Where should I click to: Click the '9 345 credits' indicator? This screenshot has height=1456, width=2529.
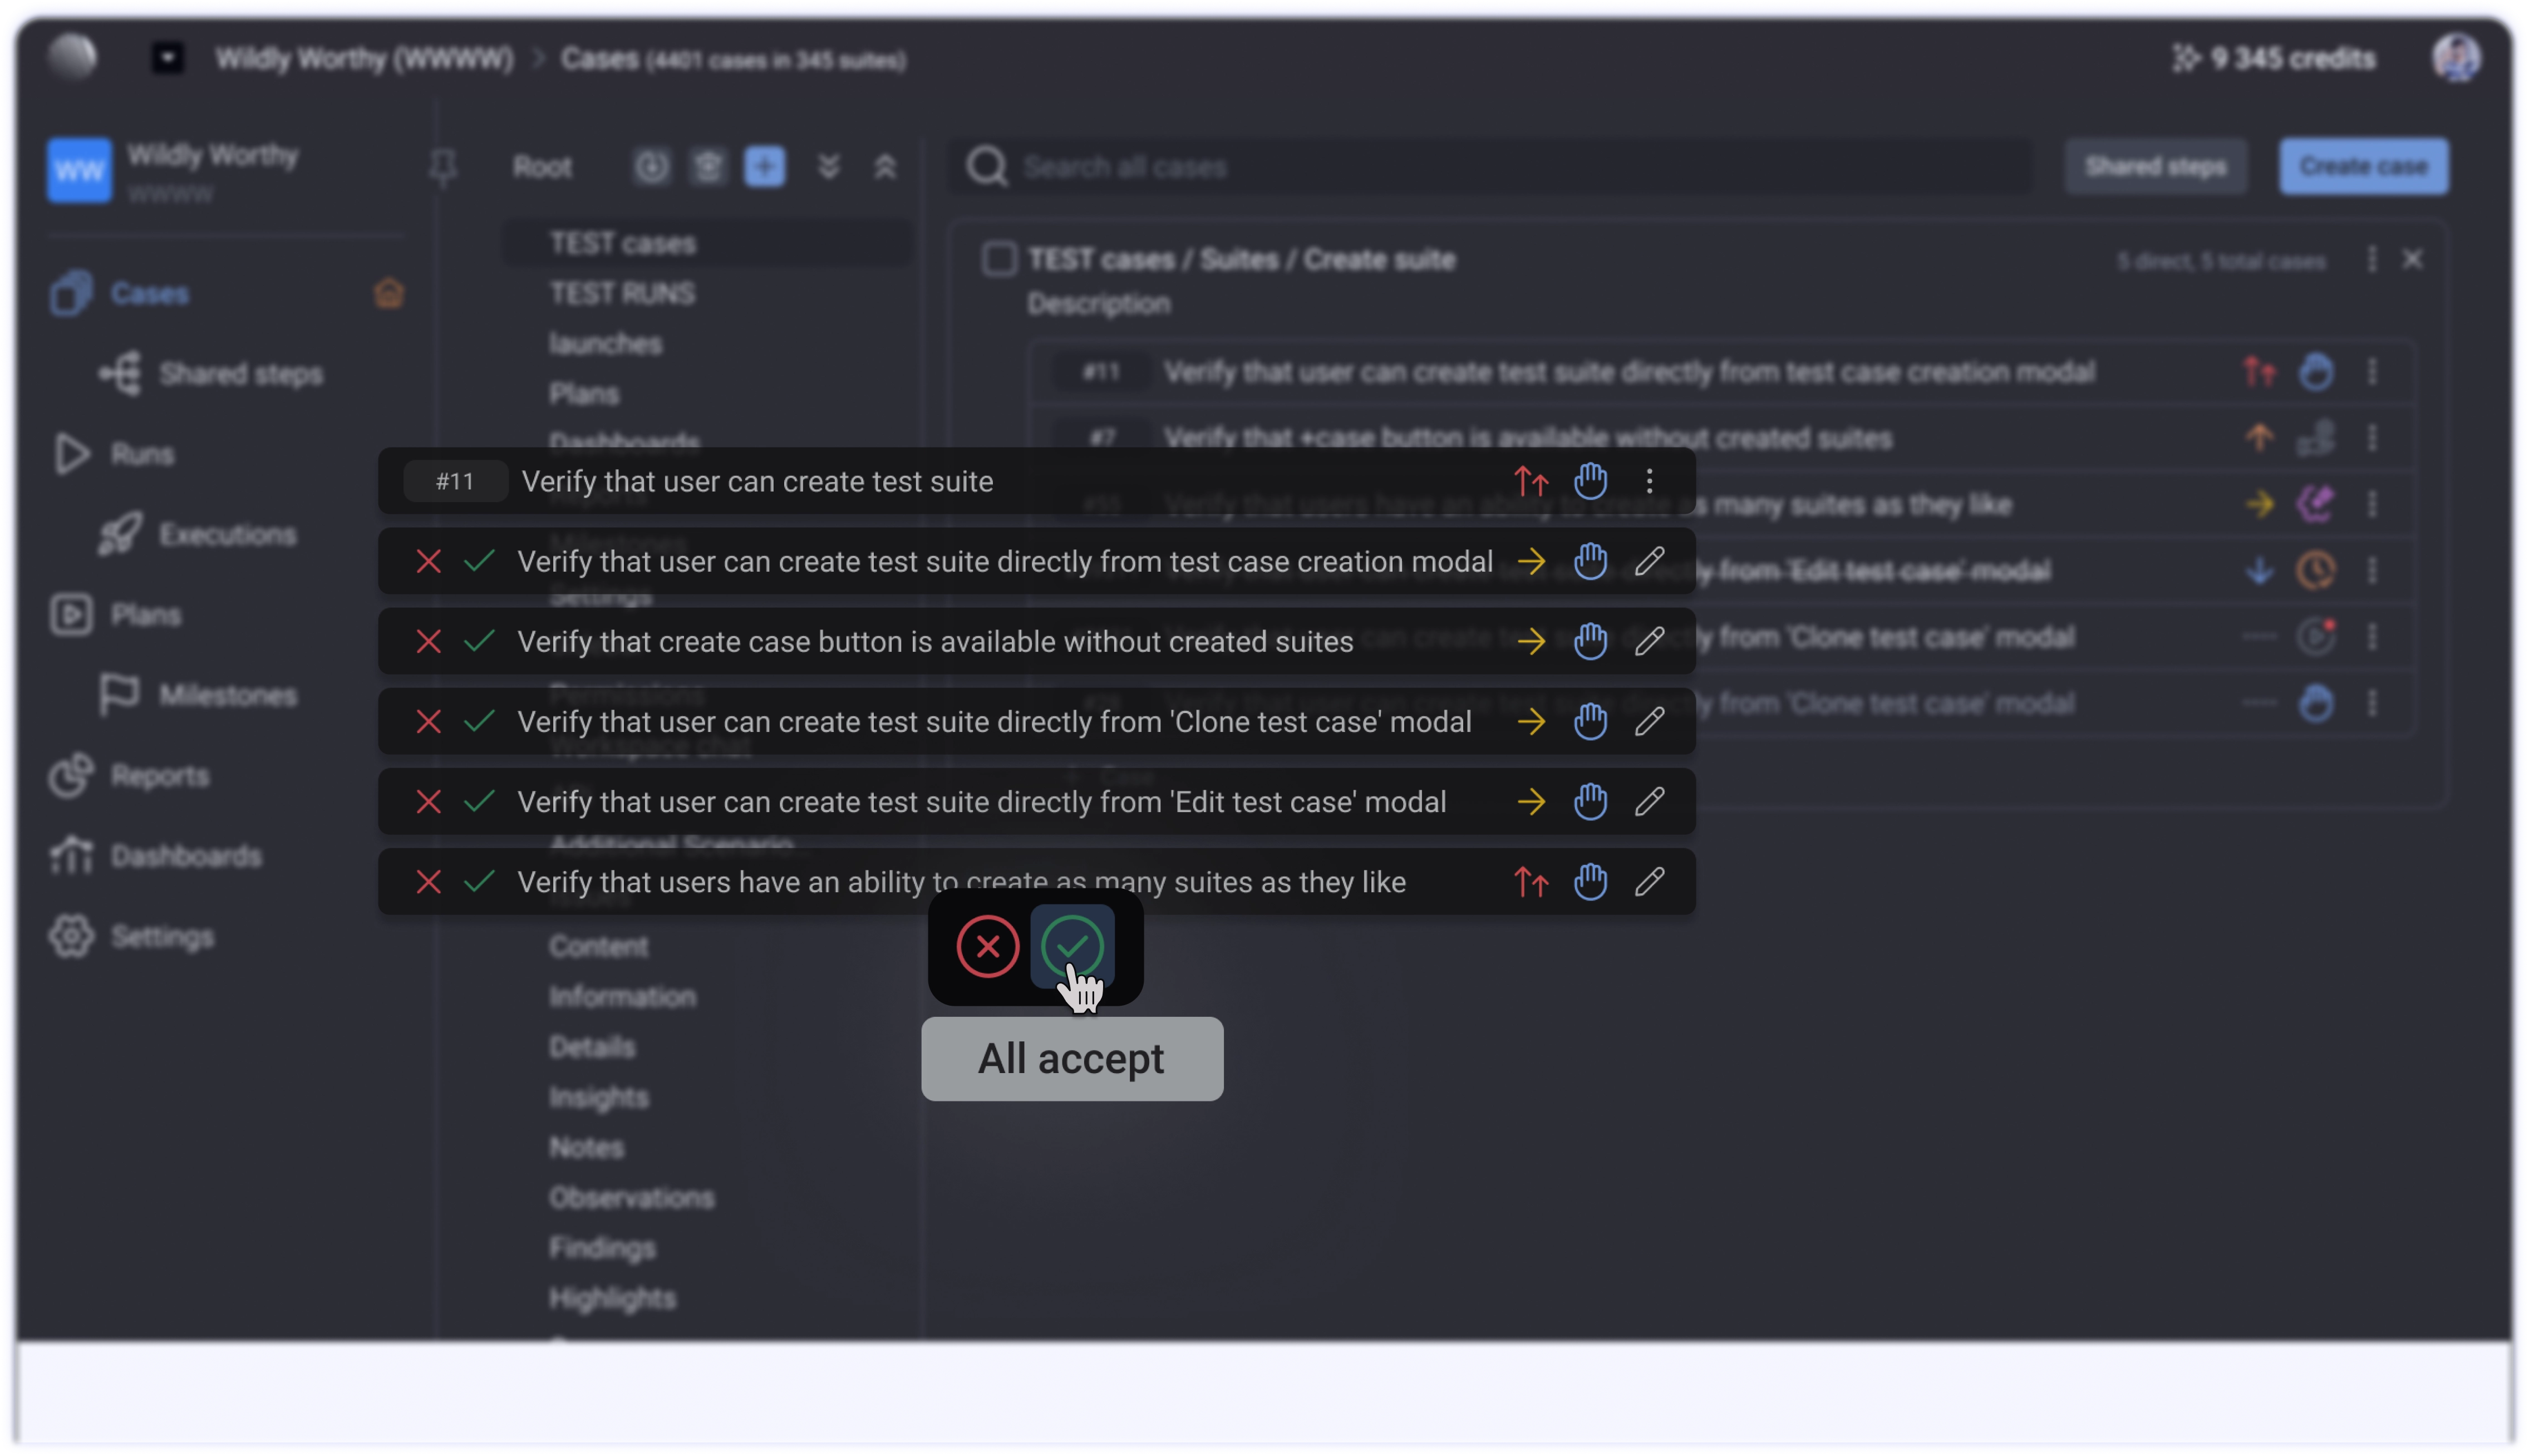(2273, 59)
